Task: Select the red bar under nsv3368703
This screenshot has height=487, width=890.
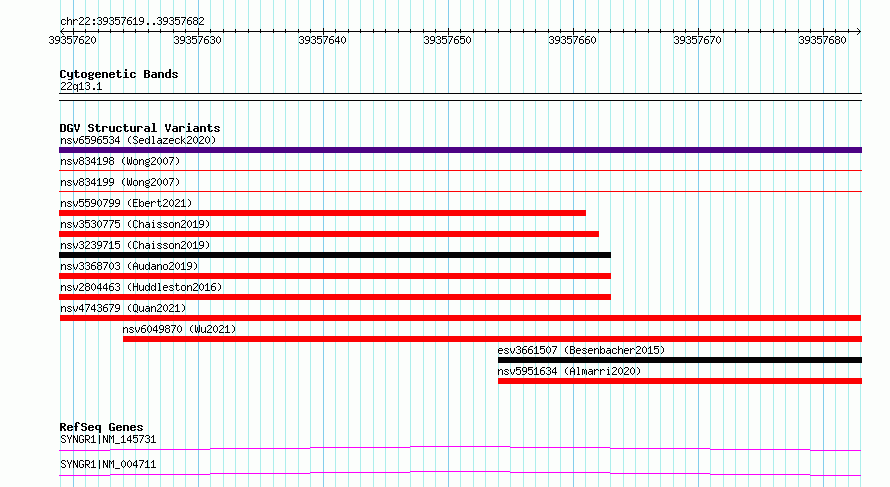Action: tap(335, 276)
